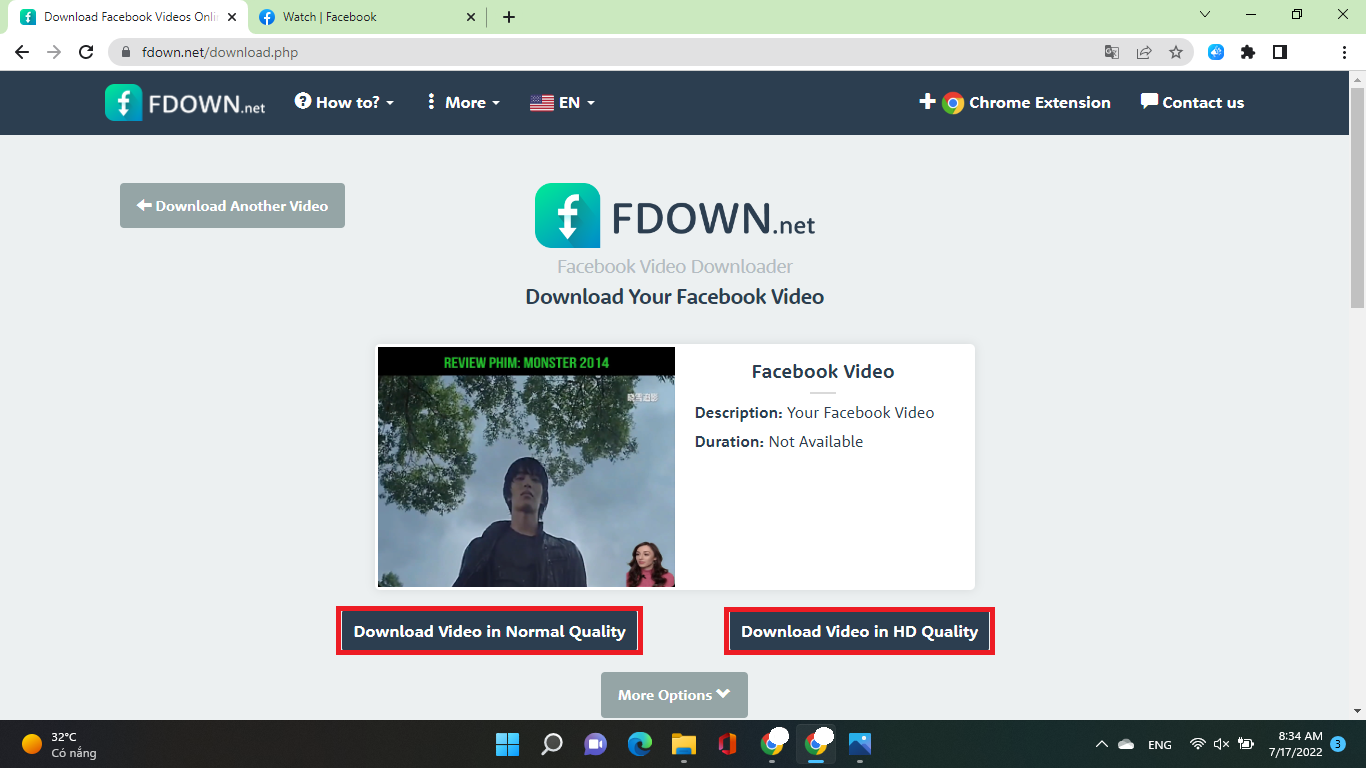Click the video thumbnail for Monster 2014 review
The height and width of the screenshot is (768, 1366).
tap(526, 466)
